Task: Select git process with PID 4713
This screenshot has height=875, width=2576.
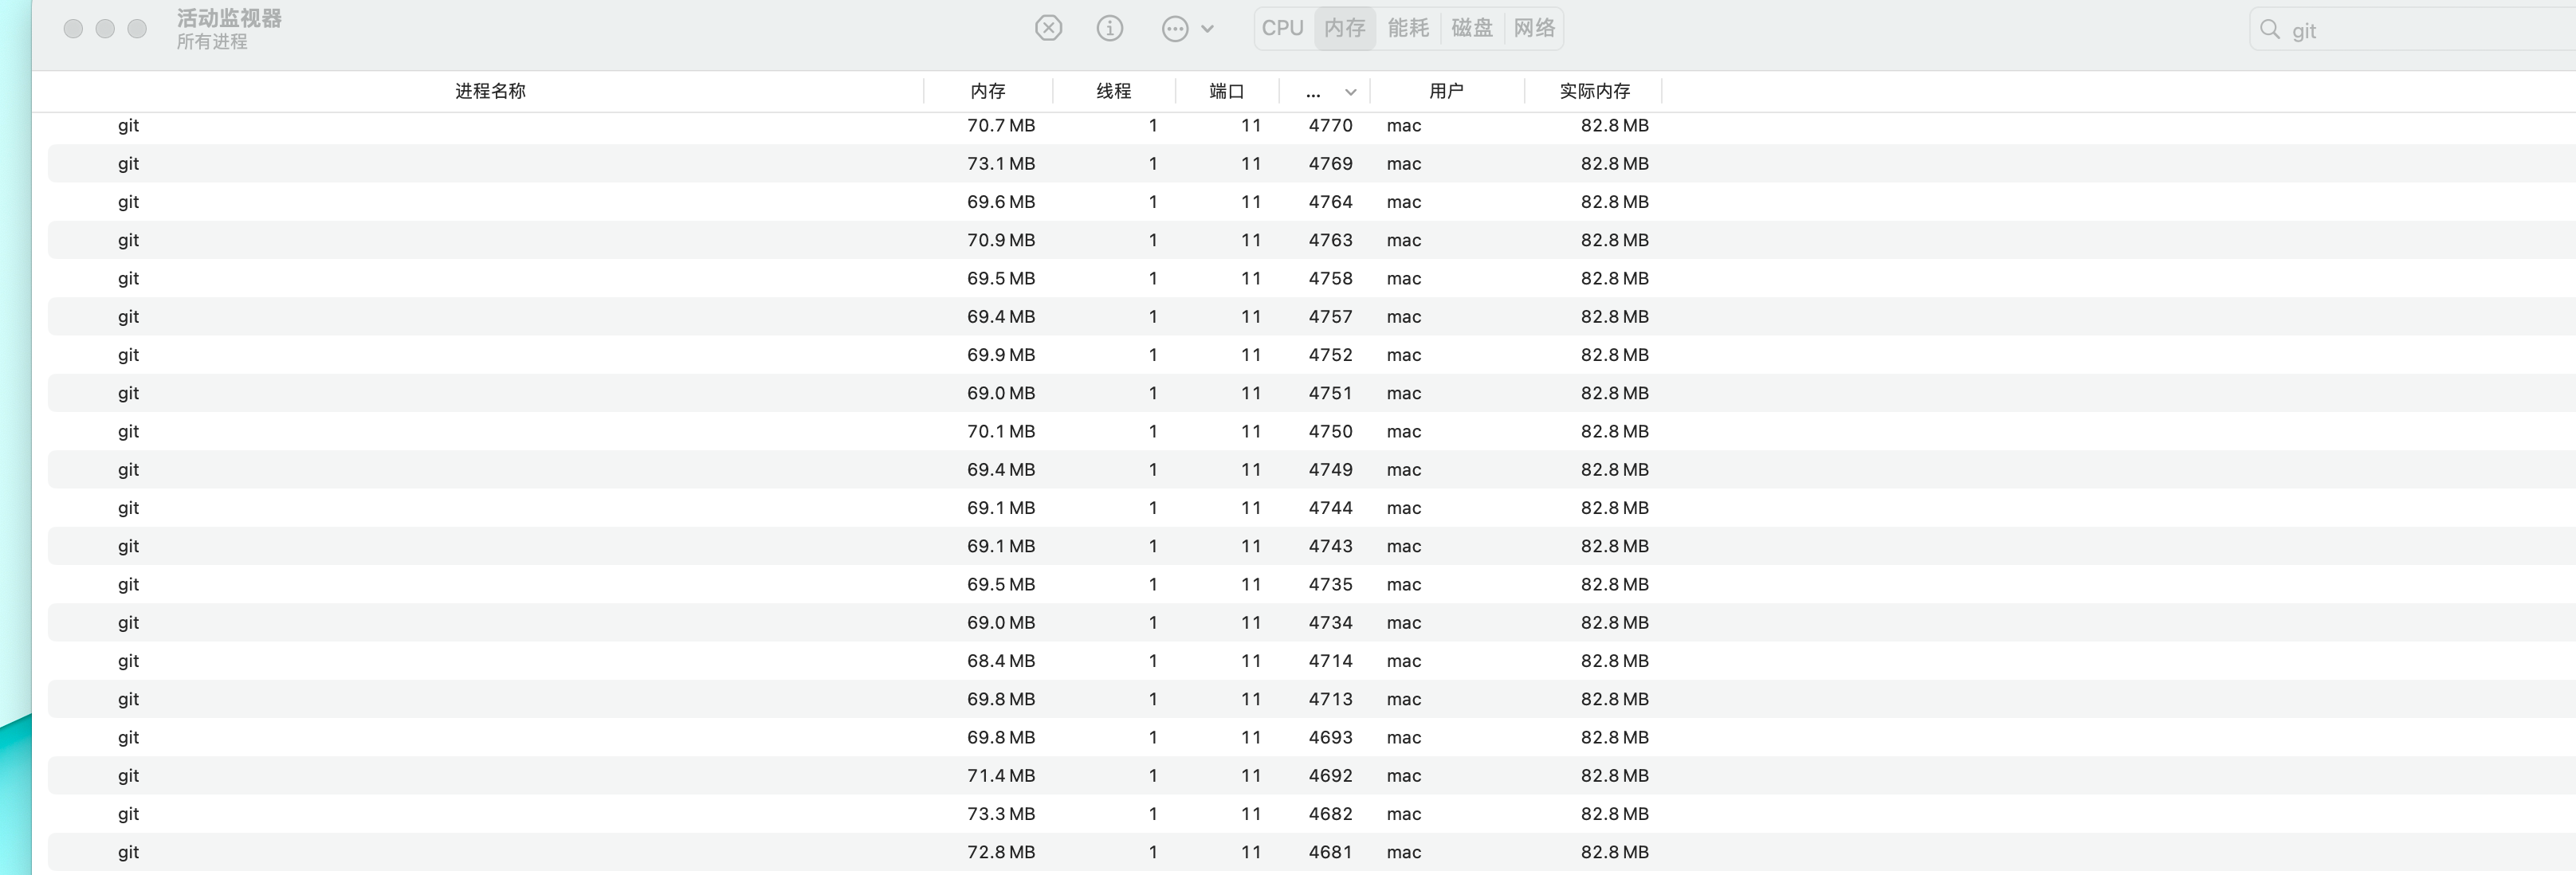Action: (1312, 699)
